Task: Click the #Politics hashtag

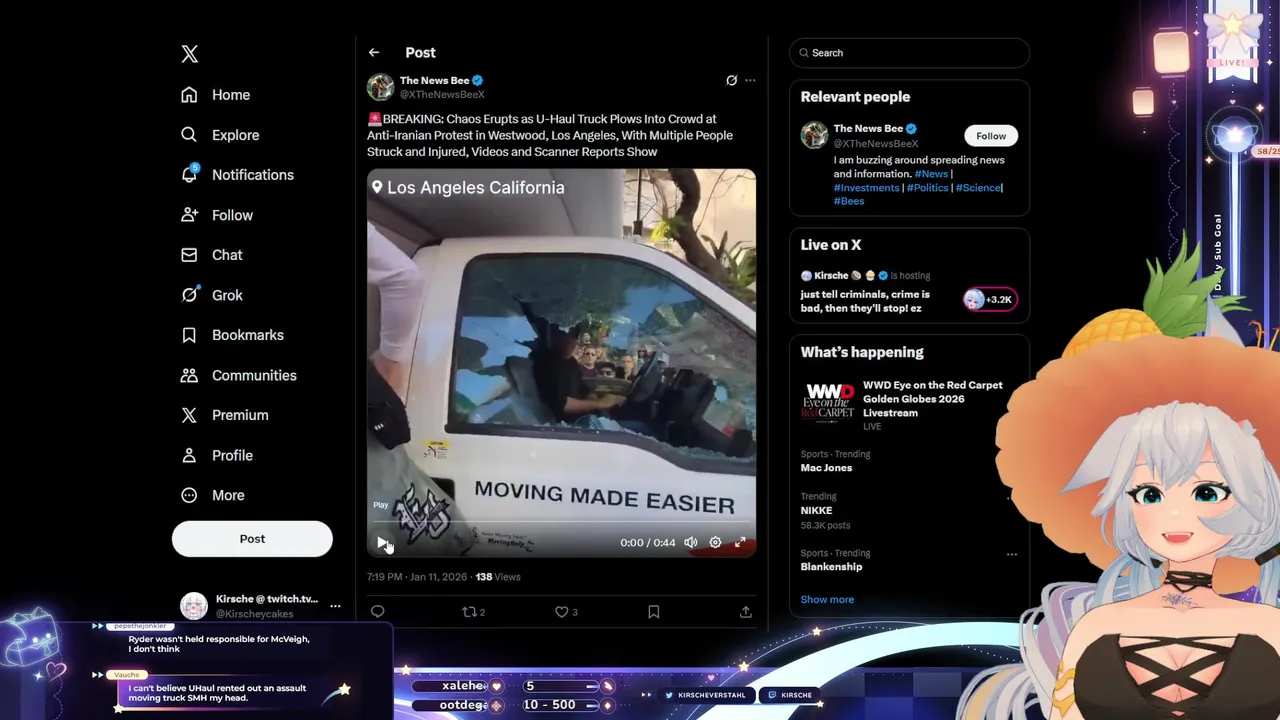Action: [x=927, y=187]
